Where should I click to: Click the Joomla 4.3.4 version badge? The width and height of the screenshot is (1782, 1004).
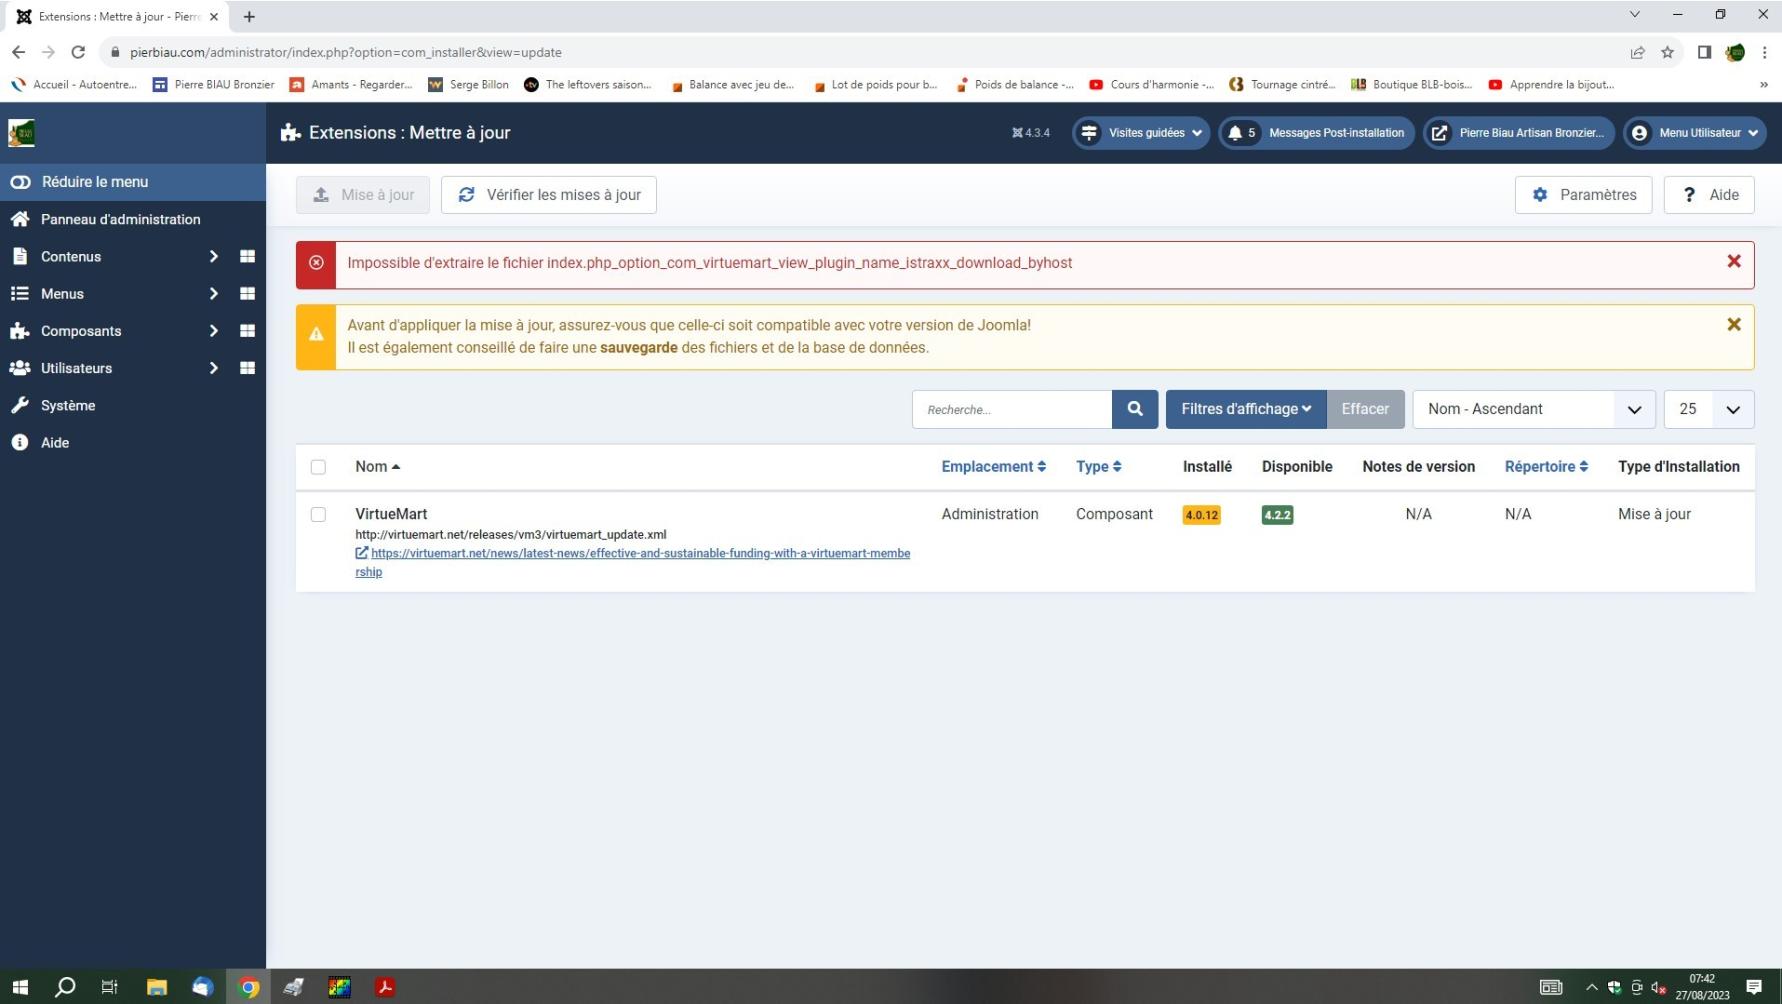[1031, 133]
